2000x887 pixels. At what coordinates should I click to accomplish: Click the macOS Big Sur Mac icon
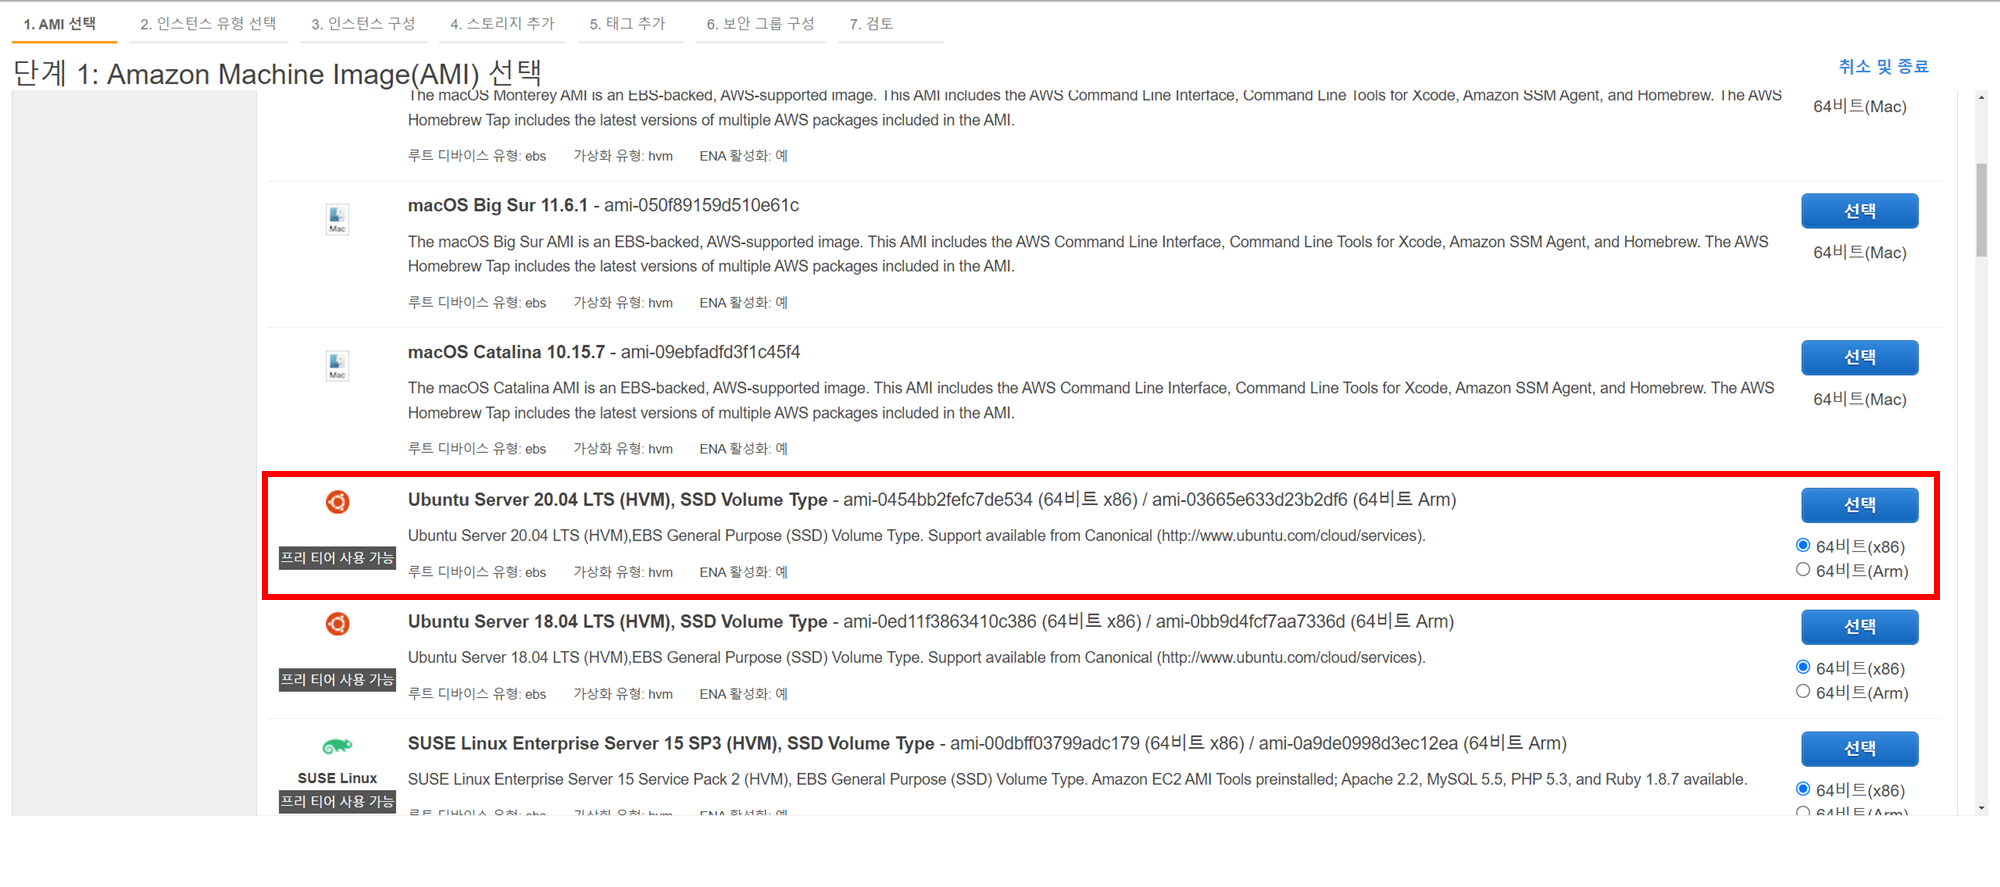[x=337, y=218]
